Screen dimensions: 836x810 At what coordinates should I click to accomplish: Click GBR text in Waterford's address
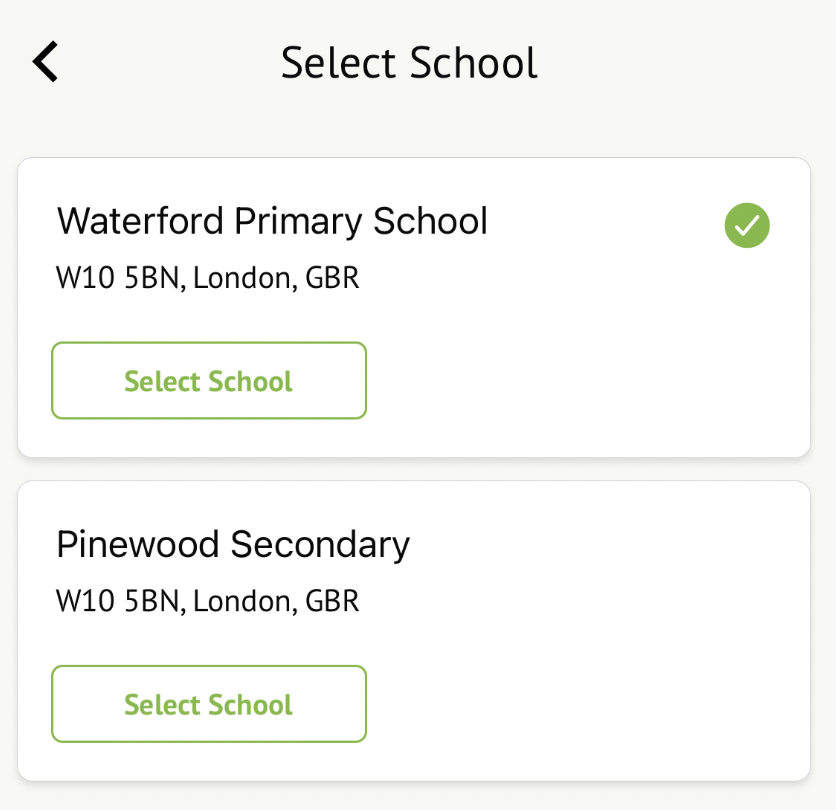point(332,277)
